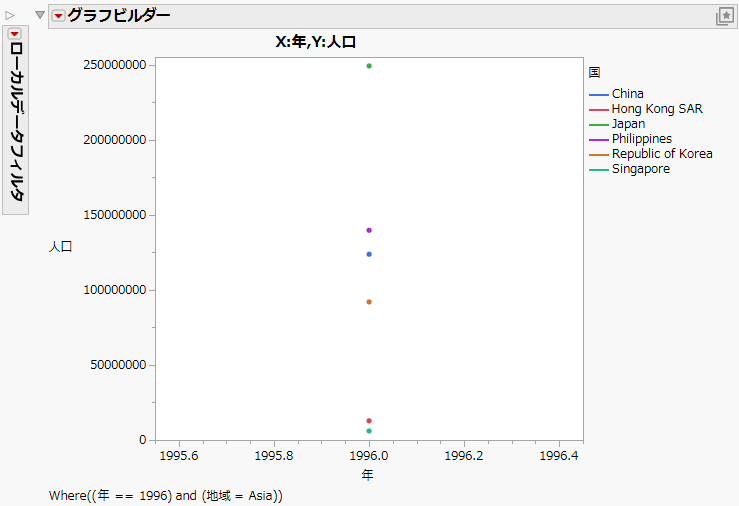Collapse the グラフビルダー outline with gray triangle
This screenshot has width=739, height=506.
(x=40, y=15)
